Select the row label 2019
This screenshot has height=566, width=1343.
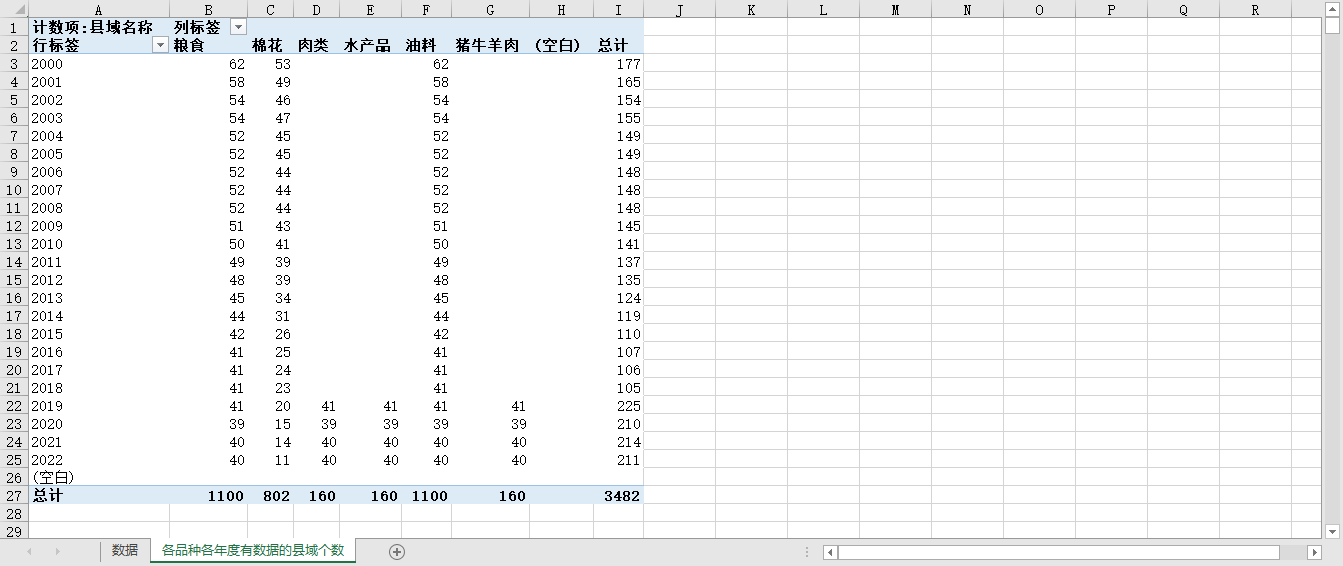pos(98,405)
